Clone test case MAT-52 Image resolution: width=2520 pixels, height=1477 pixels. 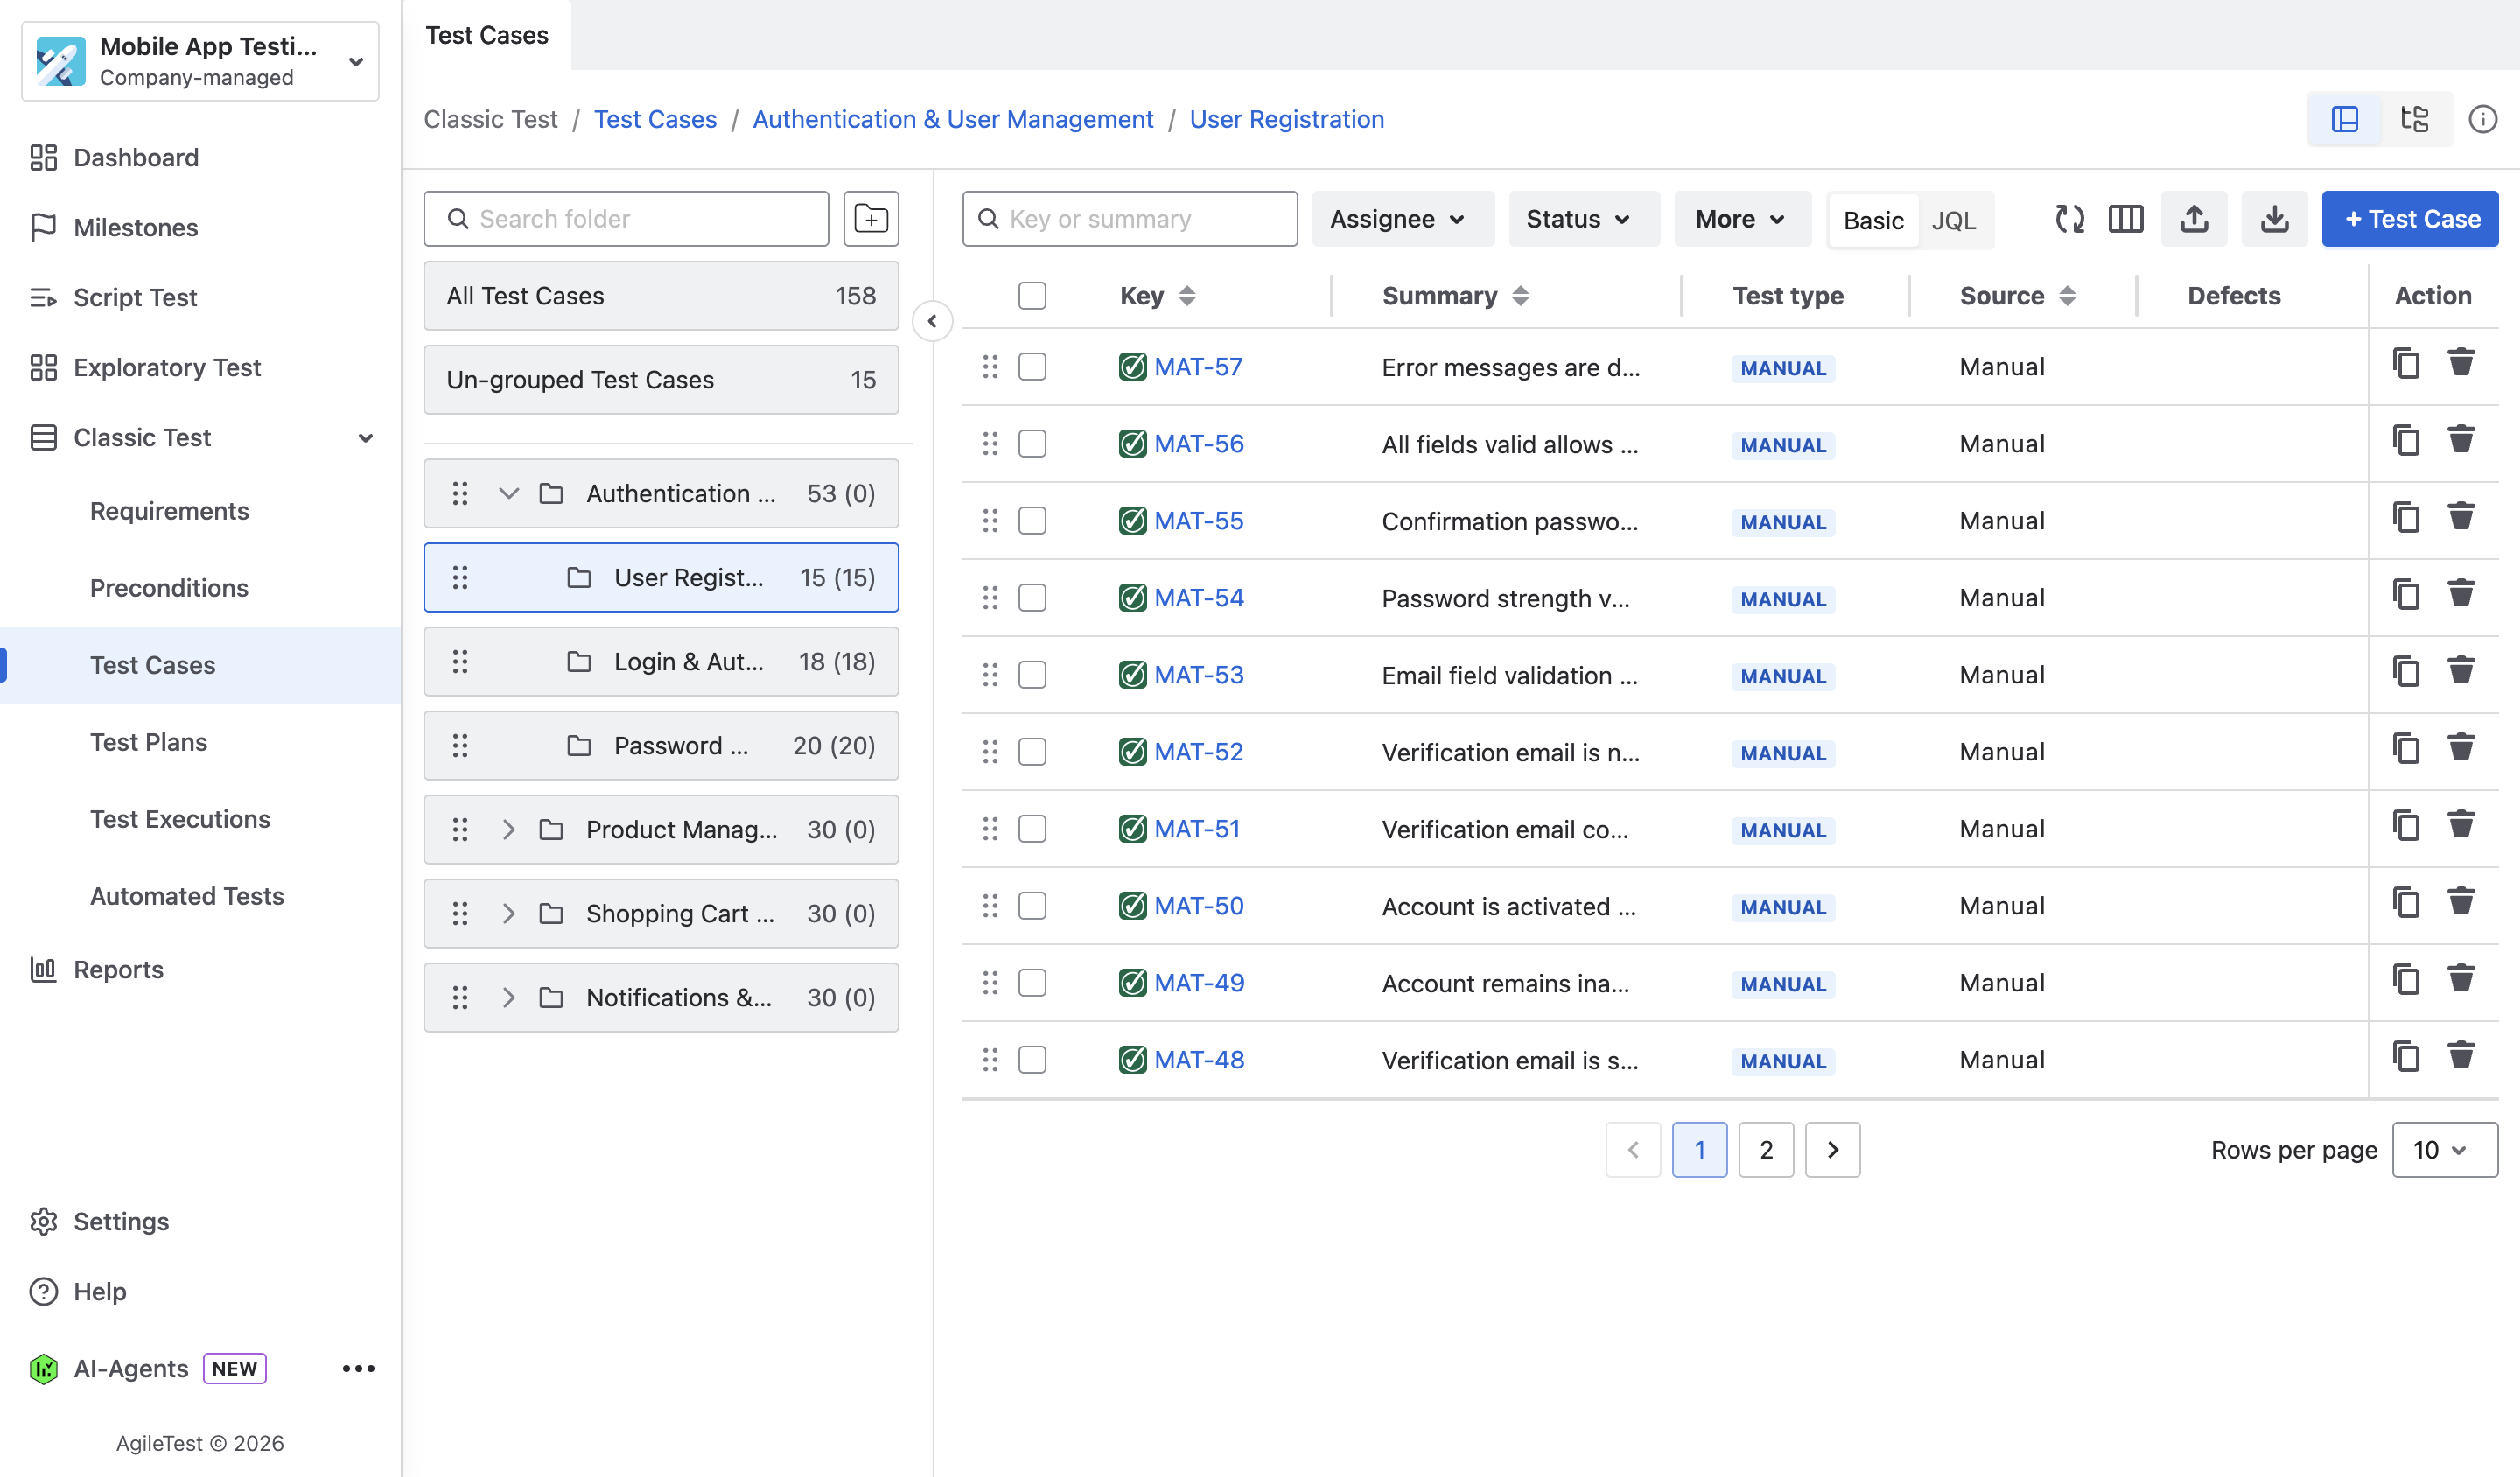pos(2405,749)
